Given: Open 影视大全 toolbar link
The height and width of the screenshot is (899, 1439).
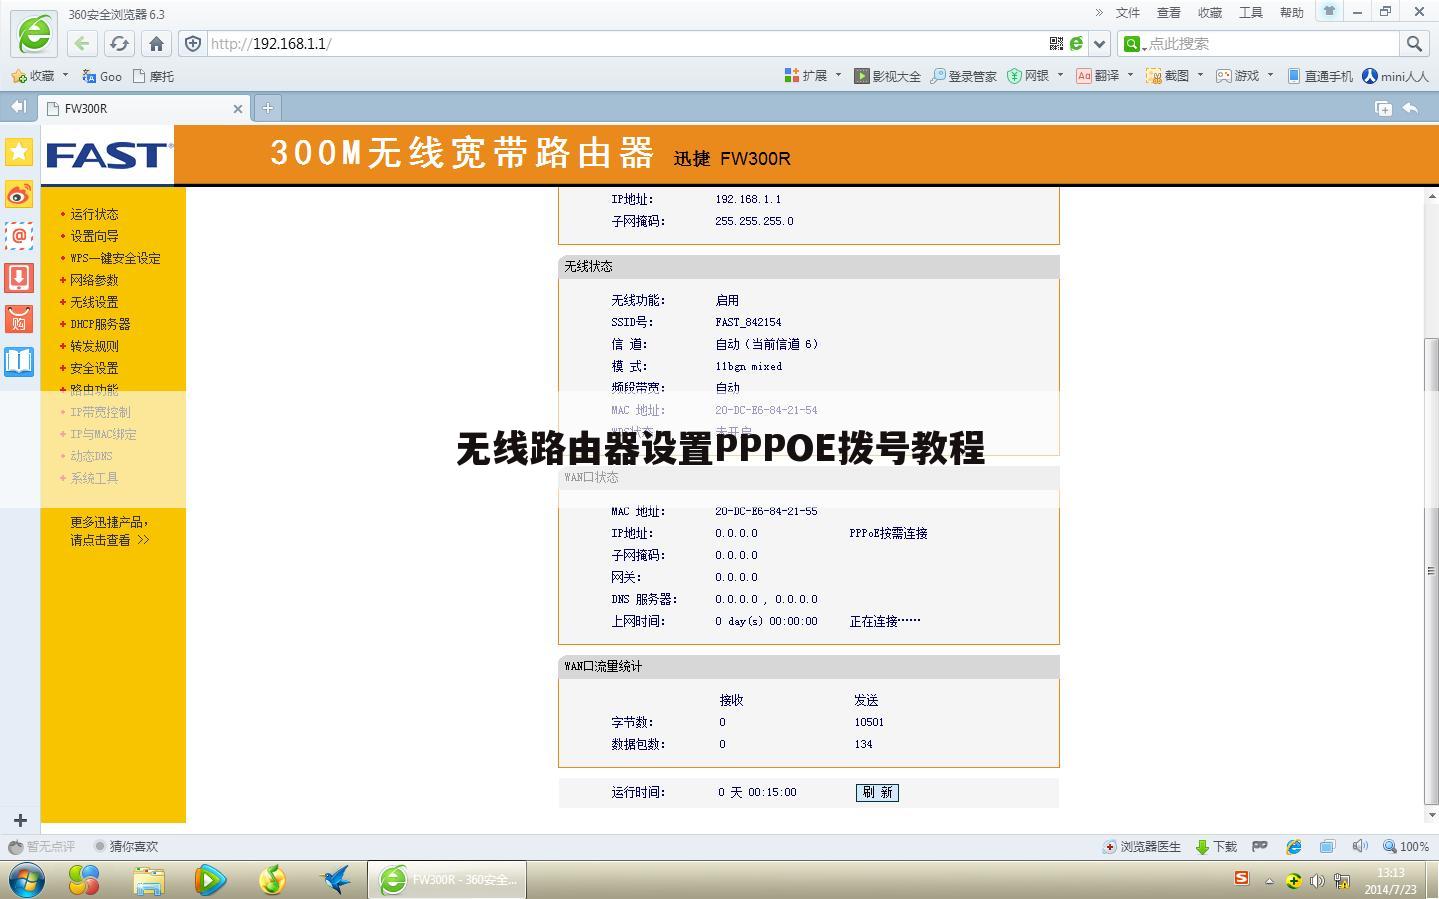Looking at the screenshot, I should 888,76.
